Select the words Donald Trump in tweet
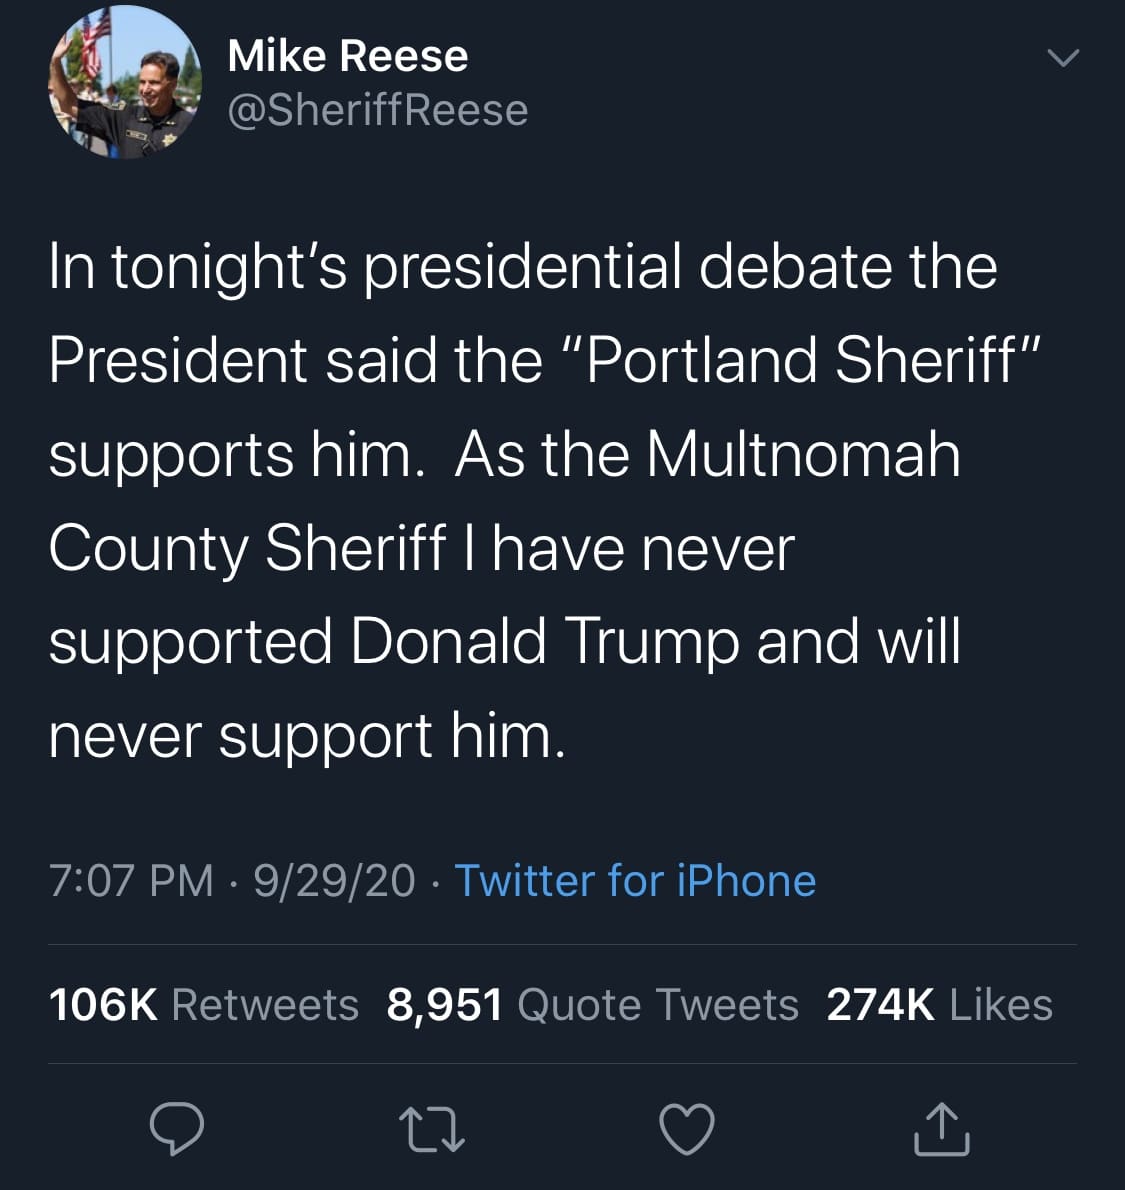 click(x=544, y=641)
